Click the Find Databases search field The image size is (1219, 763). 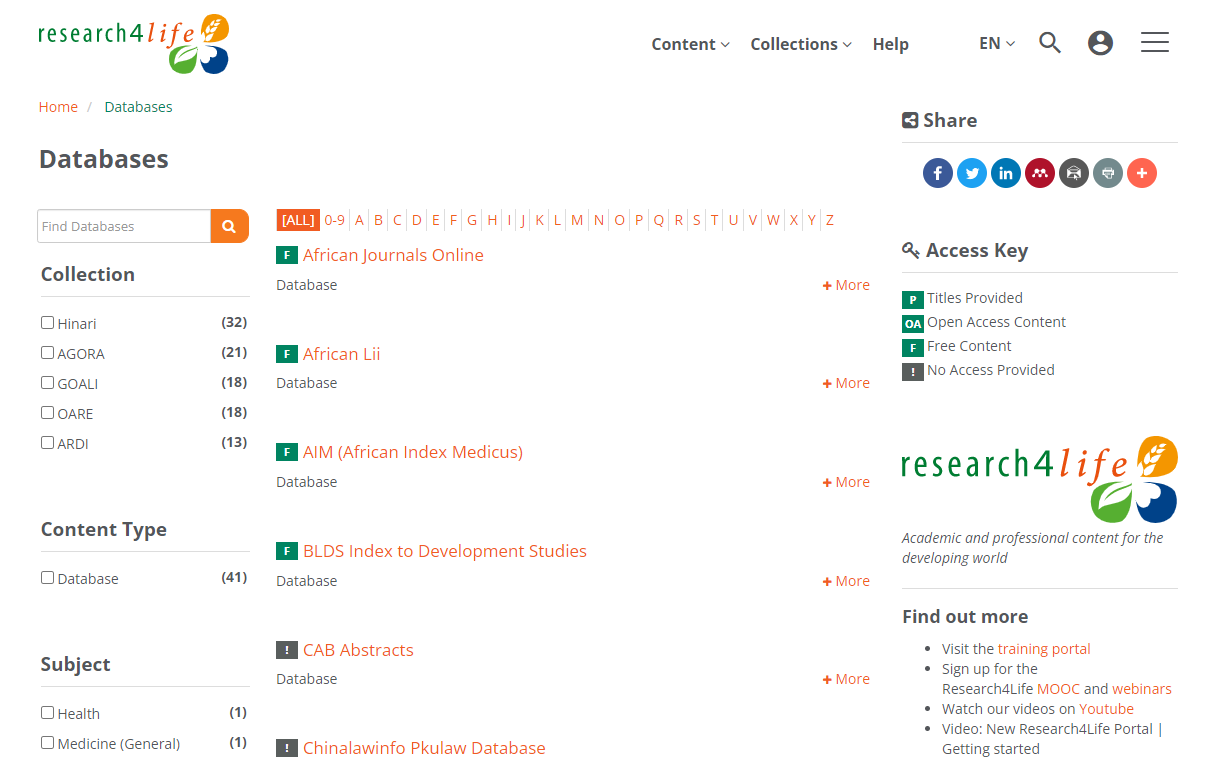(124, 226)
